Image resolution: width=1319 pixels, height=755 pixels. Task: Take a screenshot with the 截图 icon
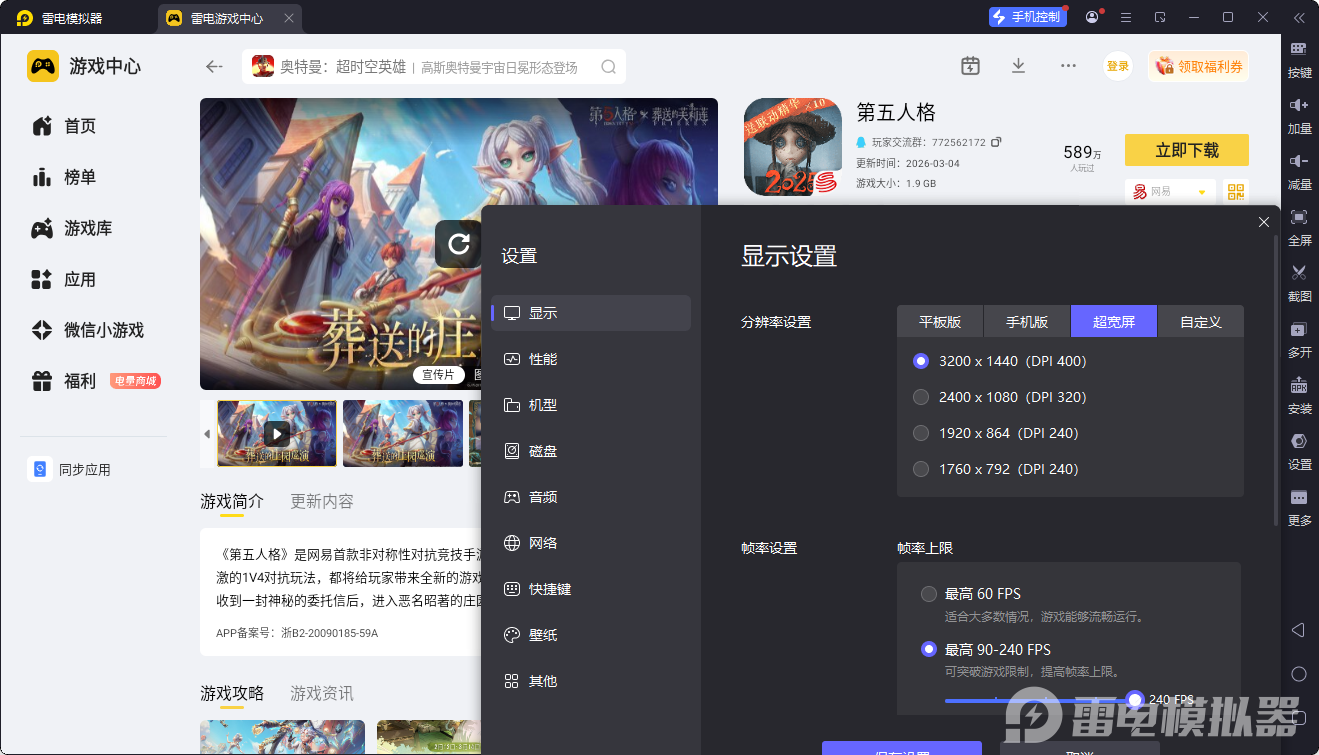[x=1299, y=283]
